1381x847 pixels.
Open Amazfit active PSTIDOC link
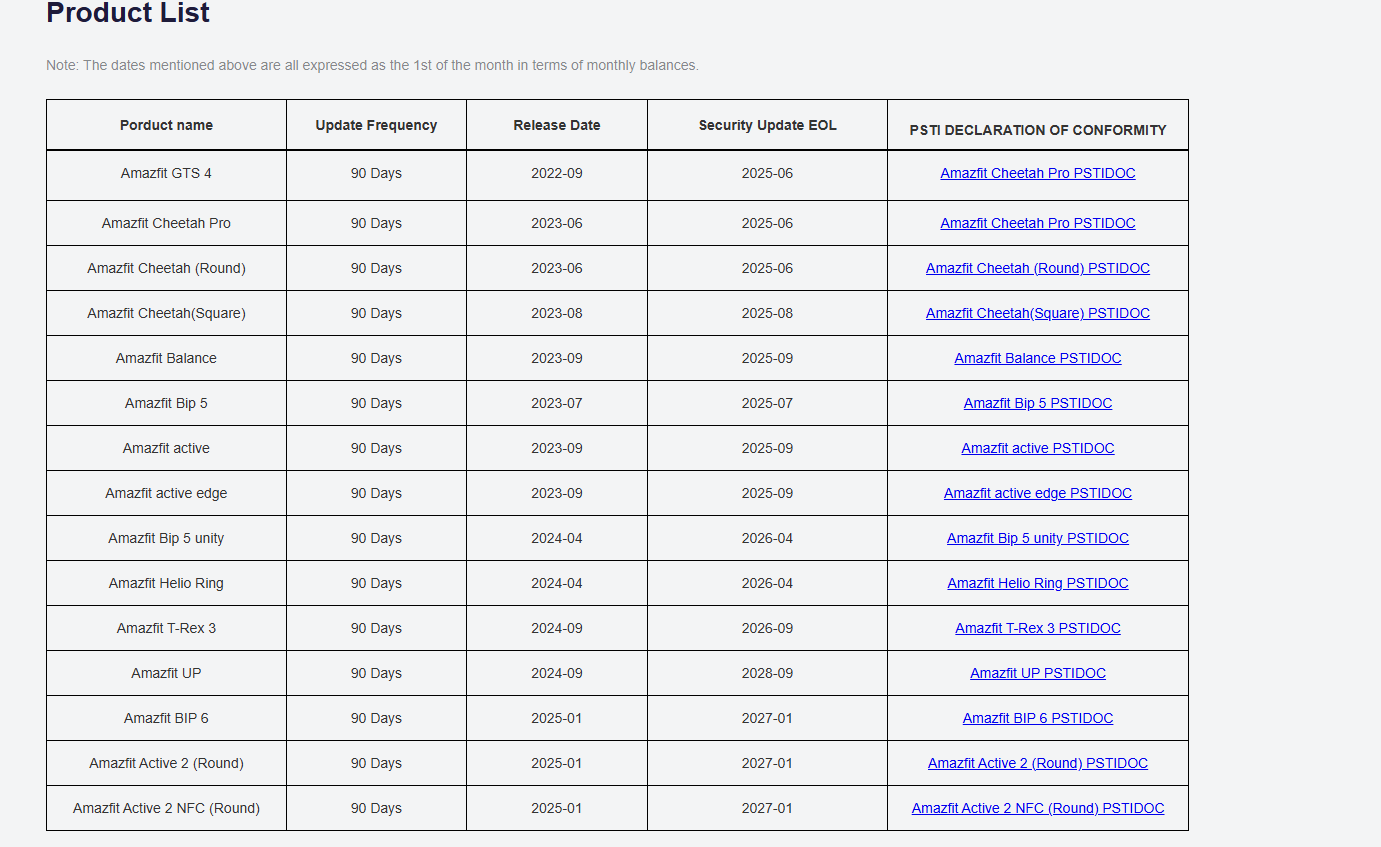(x=1038, y=448)
